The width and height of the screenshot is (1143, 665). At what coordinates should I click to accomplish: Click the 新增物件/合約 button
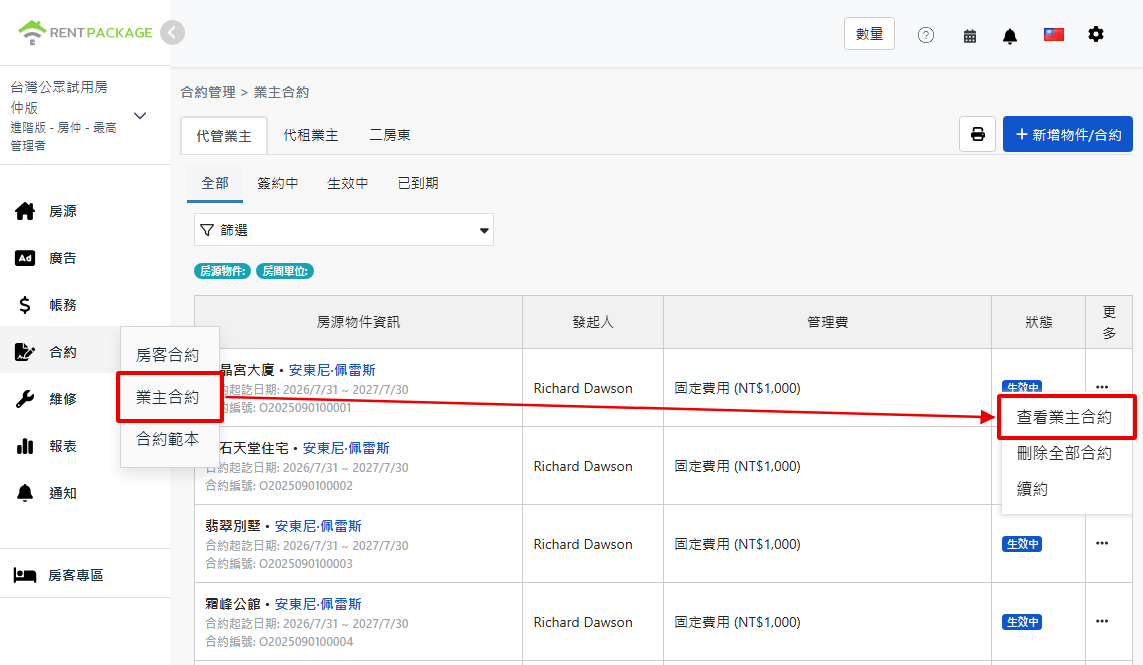[x=1067, y=134]
